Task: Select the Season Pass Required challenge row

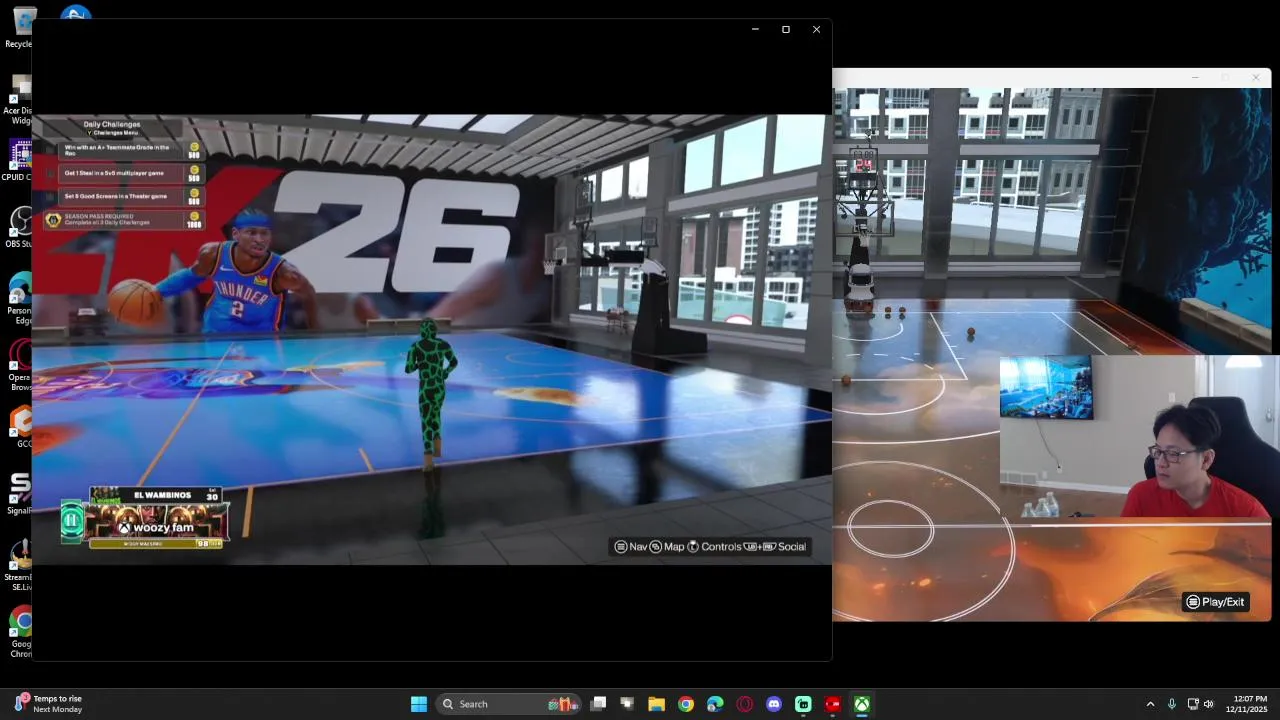Action: 124,219
